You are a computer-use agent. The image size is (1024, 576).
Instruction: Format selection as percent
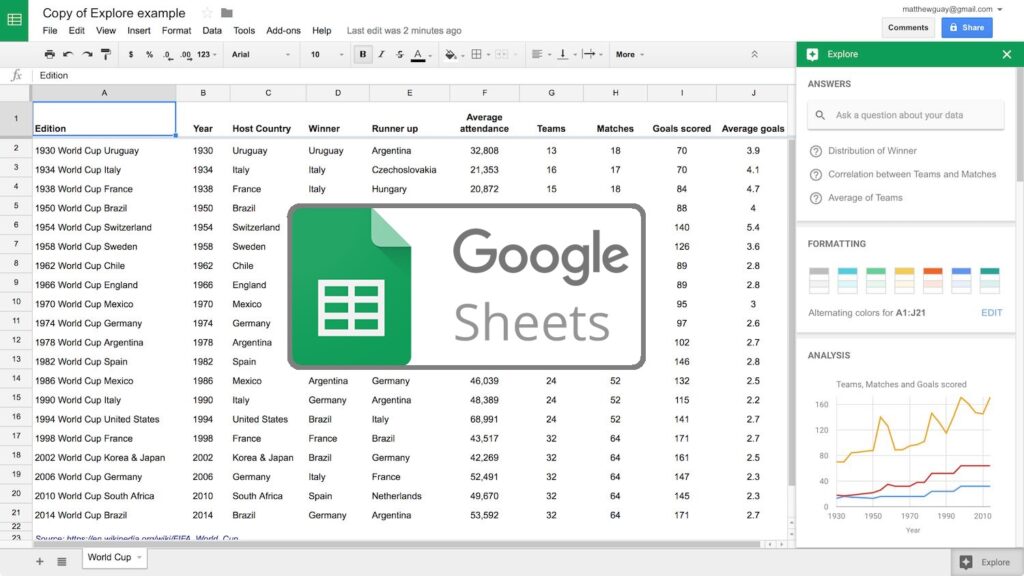tap(152, 54)
